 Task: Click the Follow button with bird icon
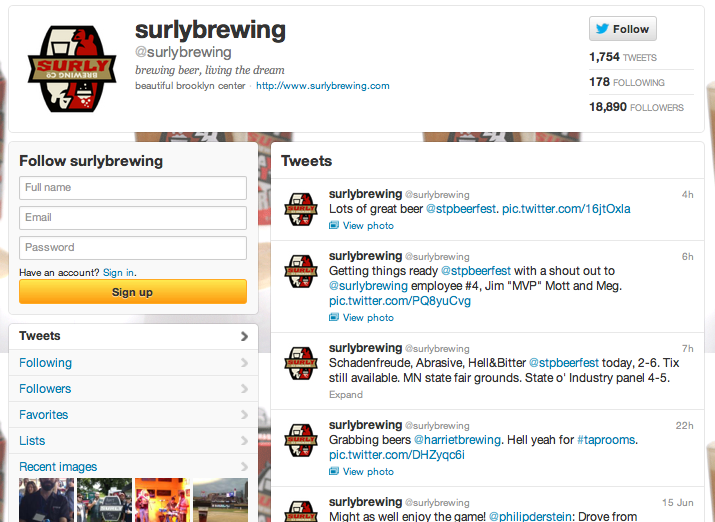(x=622, y=29)
